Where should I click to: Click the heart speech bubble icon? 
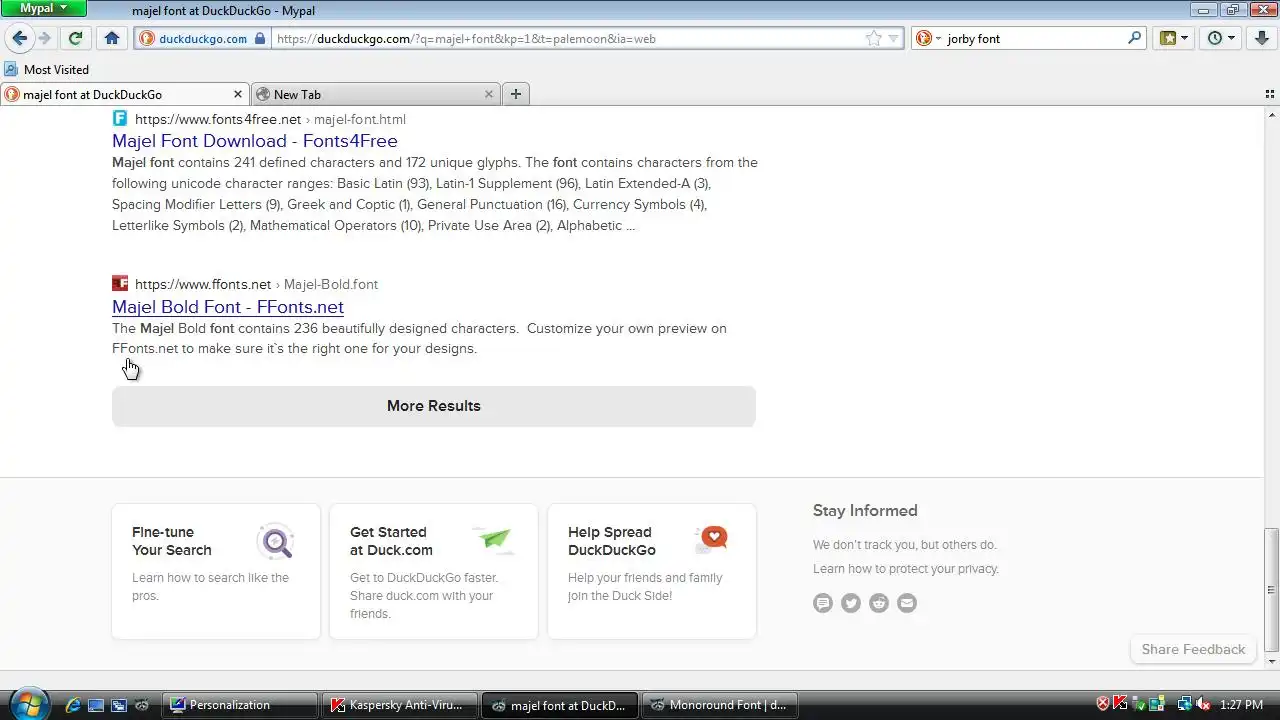pyautogui.click(x=711, y=540)
